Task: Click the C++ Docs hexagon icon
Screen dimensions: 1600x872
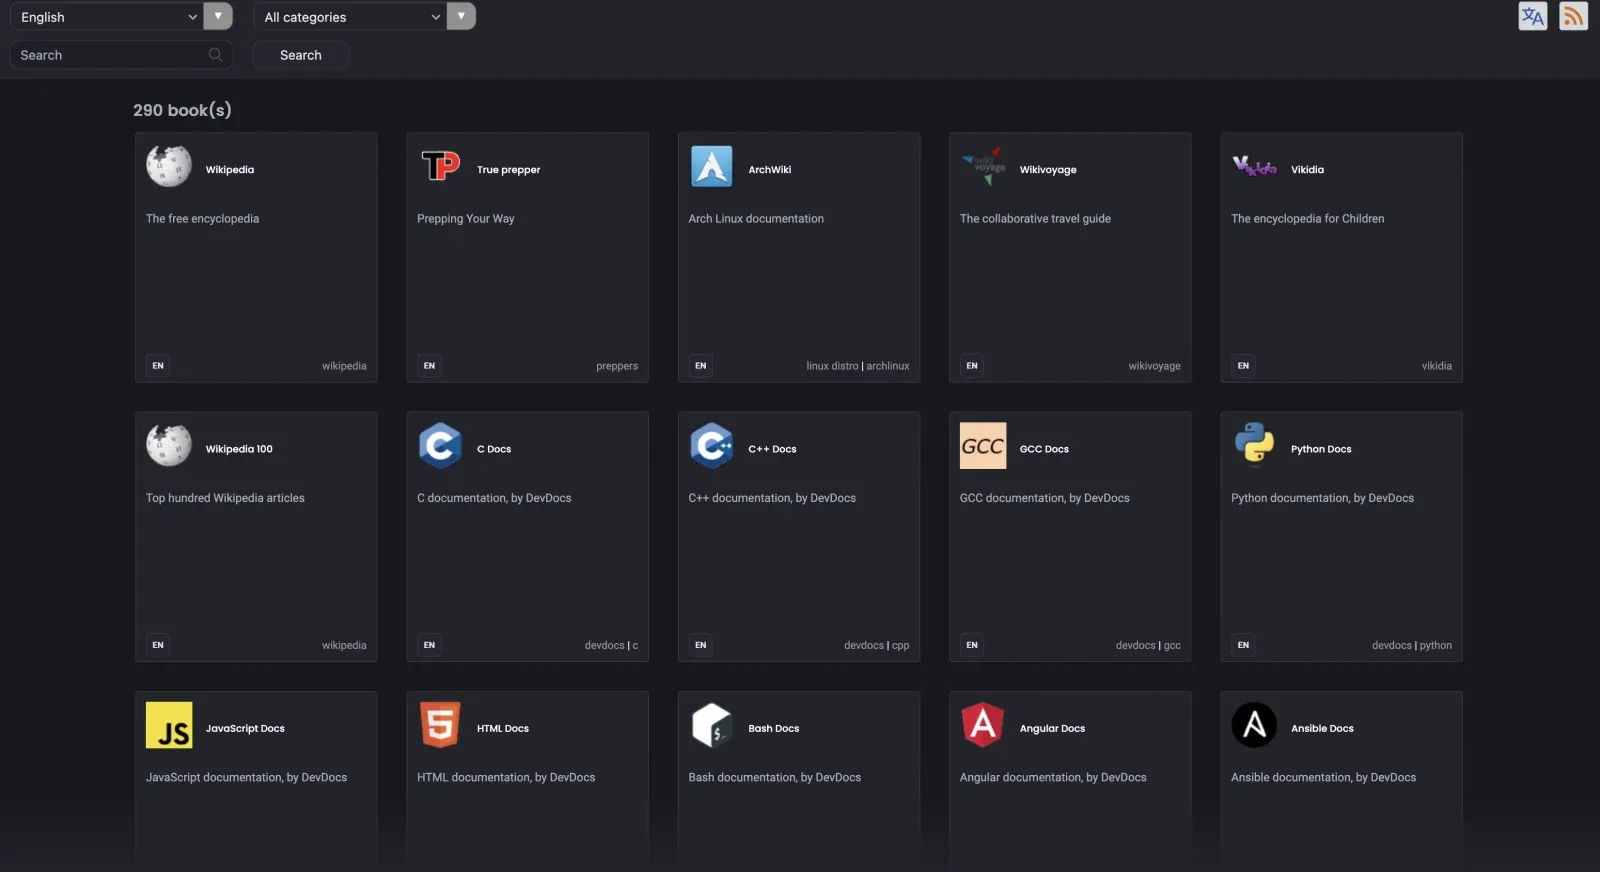Action: click(x=711, y=446)
